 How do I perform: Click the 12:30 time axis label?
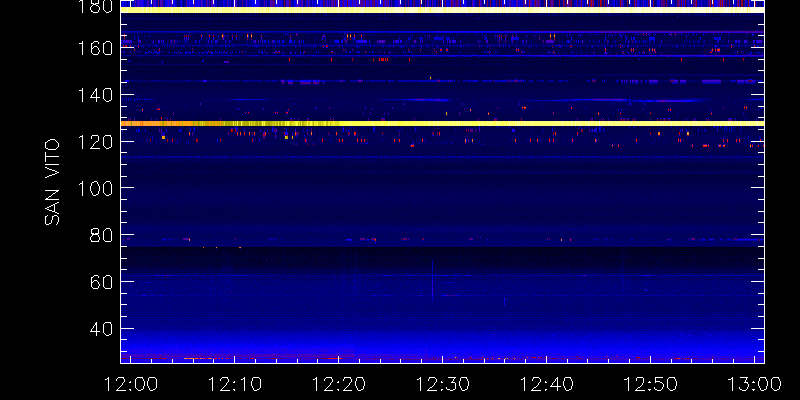442,384
